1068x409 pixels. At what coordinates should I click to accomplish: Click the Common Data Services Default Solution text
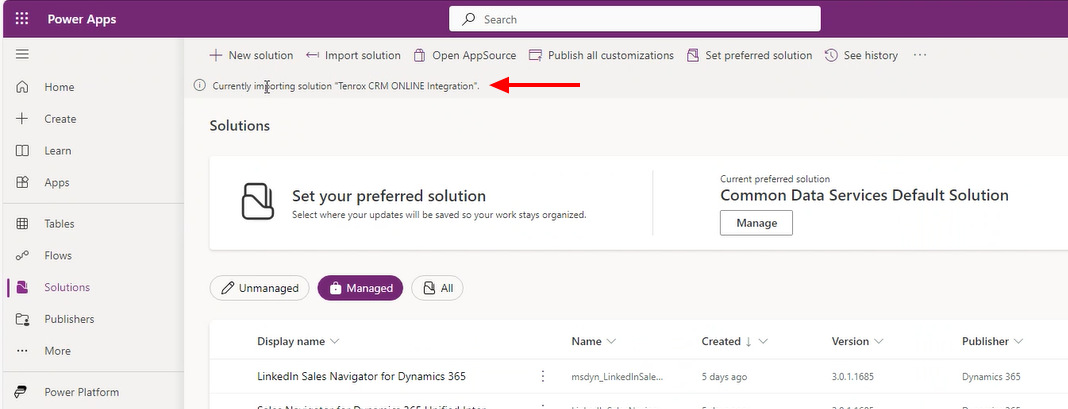864,196
